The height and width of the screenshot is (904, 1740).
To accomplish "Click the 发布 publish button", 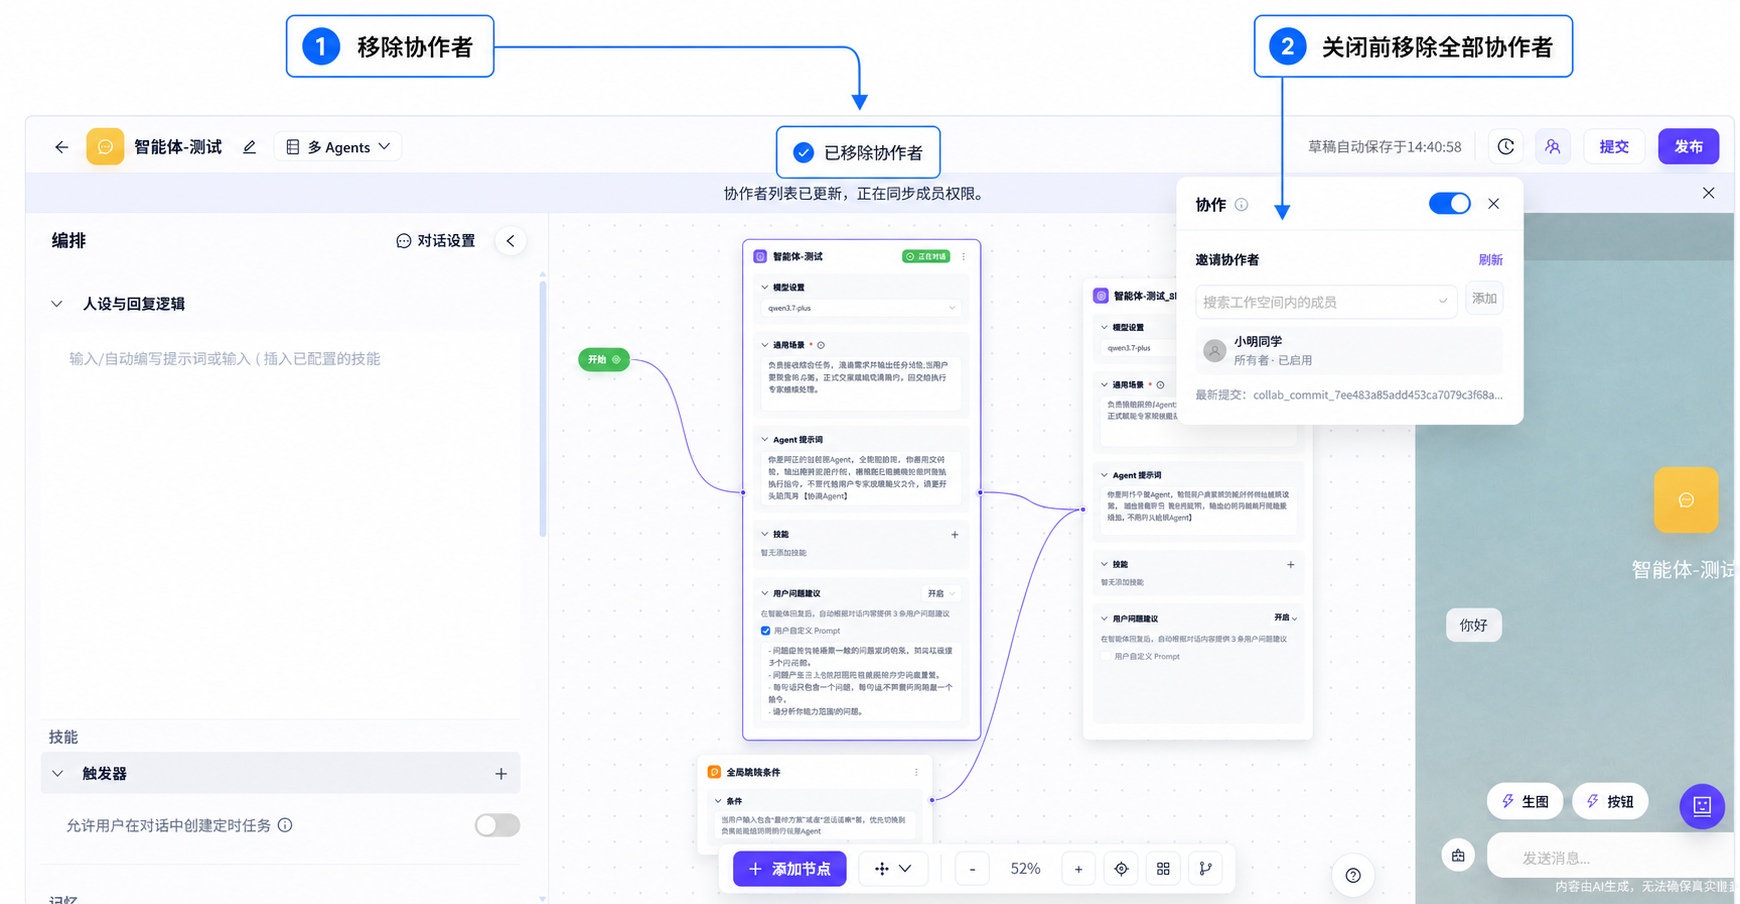I will coord(1688,147).
